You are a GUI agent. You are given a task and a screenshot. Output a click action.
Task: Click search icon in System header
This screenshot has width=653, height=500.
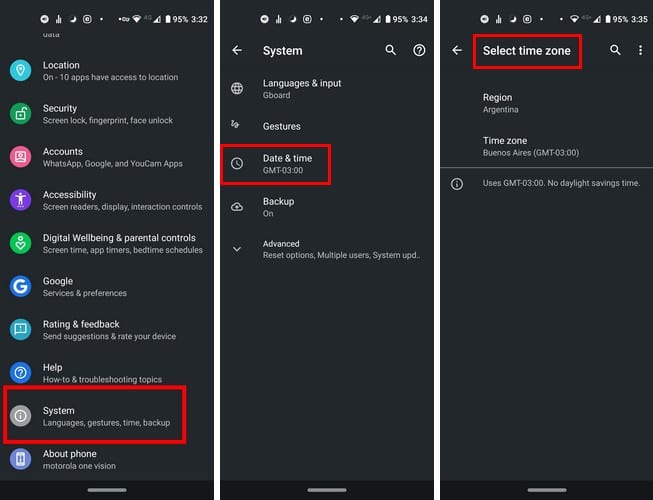pyautogui.click(x=390, y=50)
